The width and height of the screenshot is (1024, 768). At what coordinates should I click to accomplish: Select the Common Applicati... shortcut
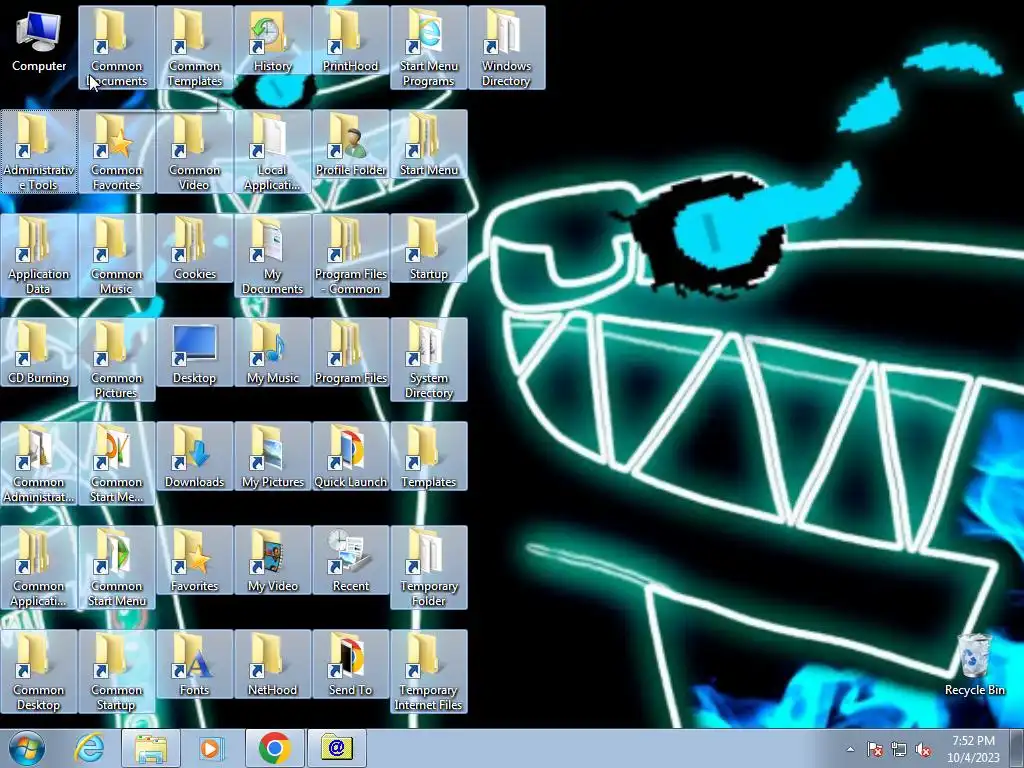(39, 568)
